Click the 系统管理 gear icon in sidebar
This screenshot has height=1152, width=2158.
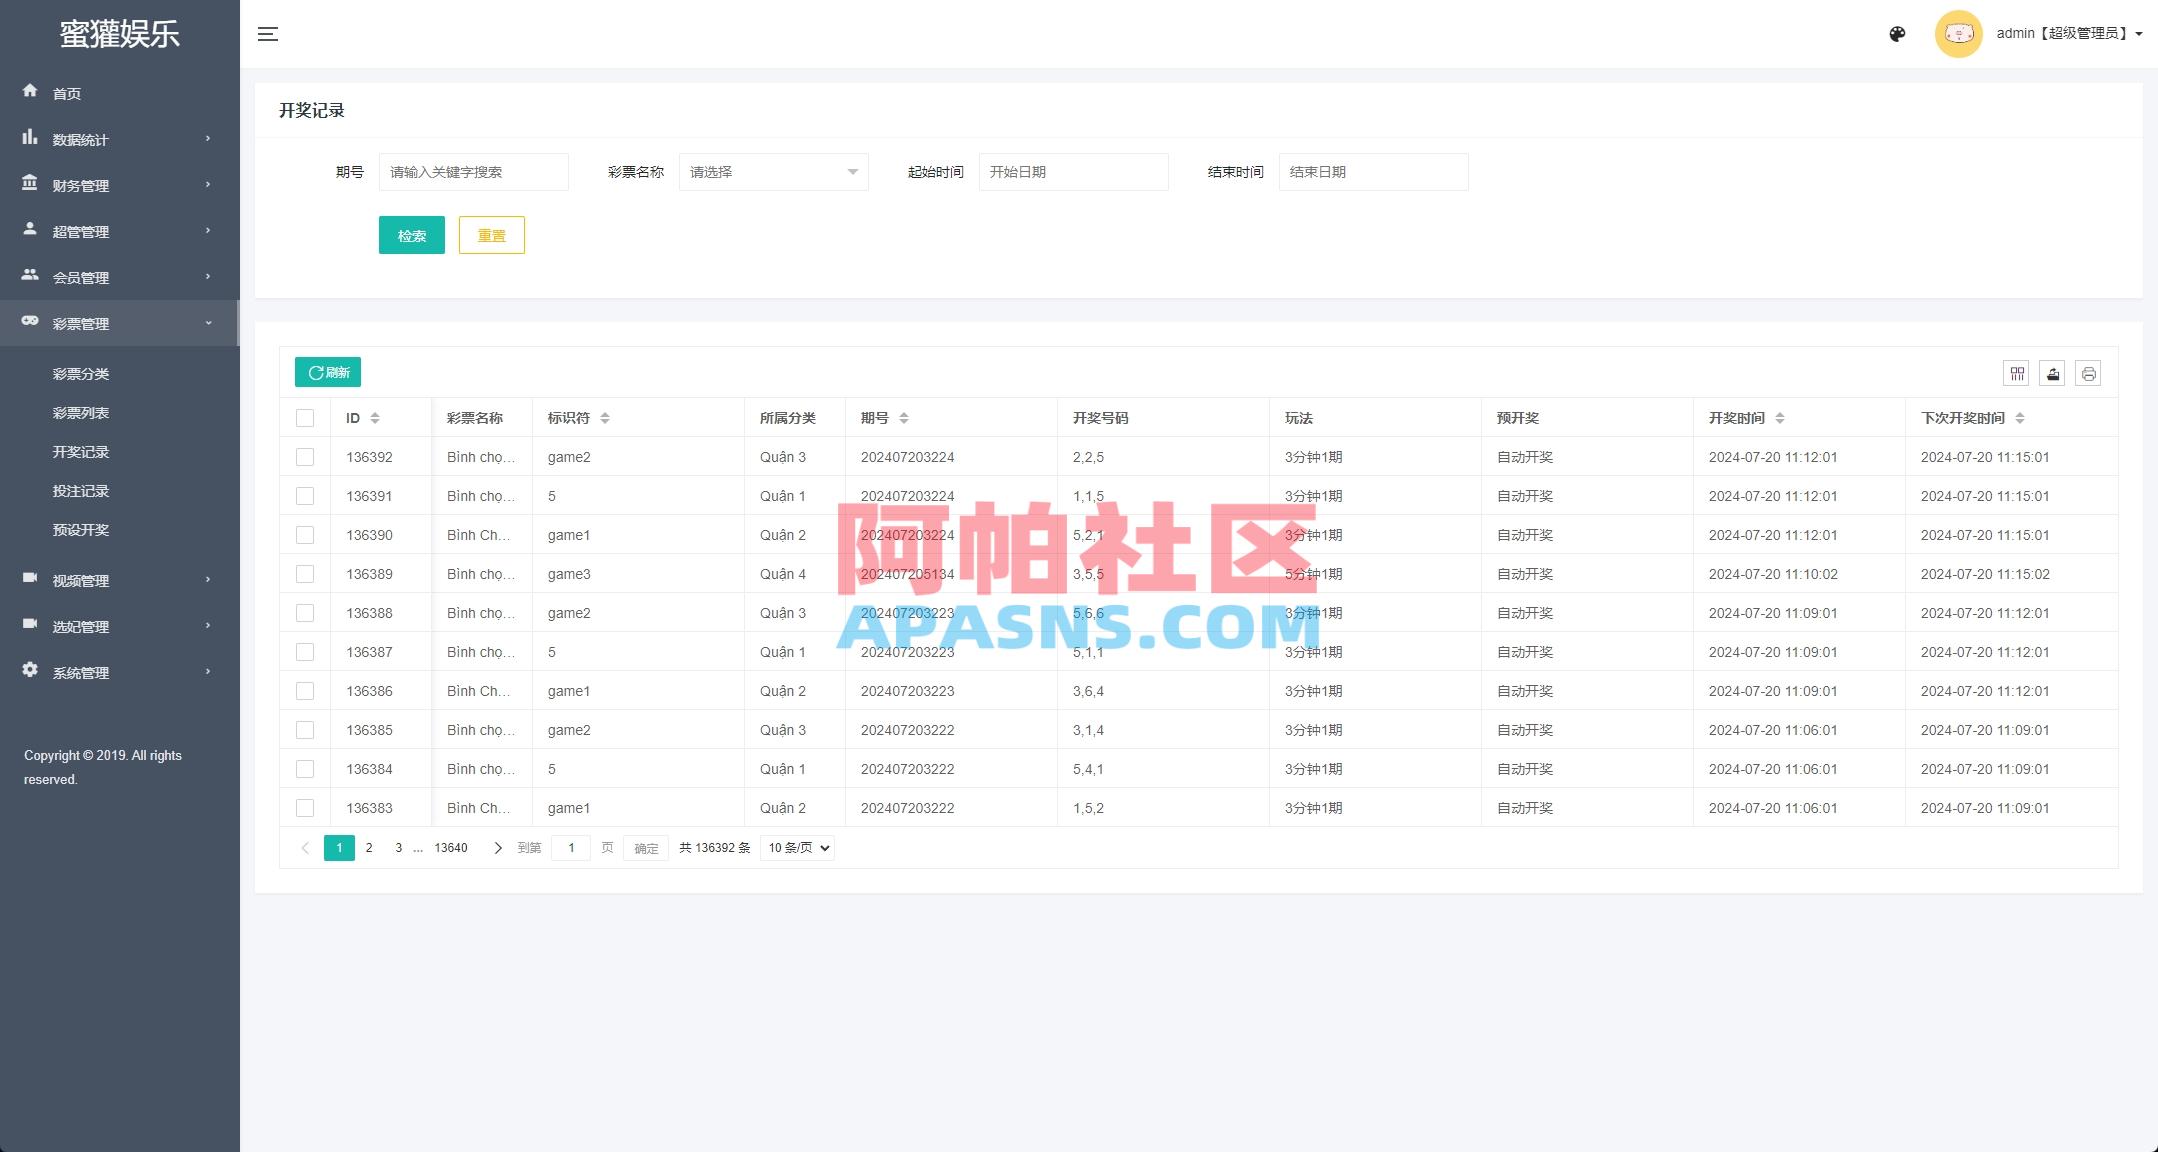(30, 671)
